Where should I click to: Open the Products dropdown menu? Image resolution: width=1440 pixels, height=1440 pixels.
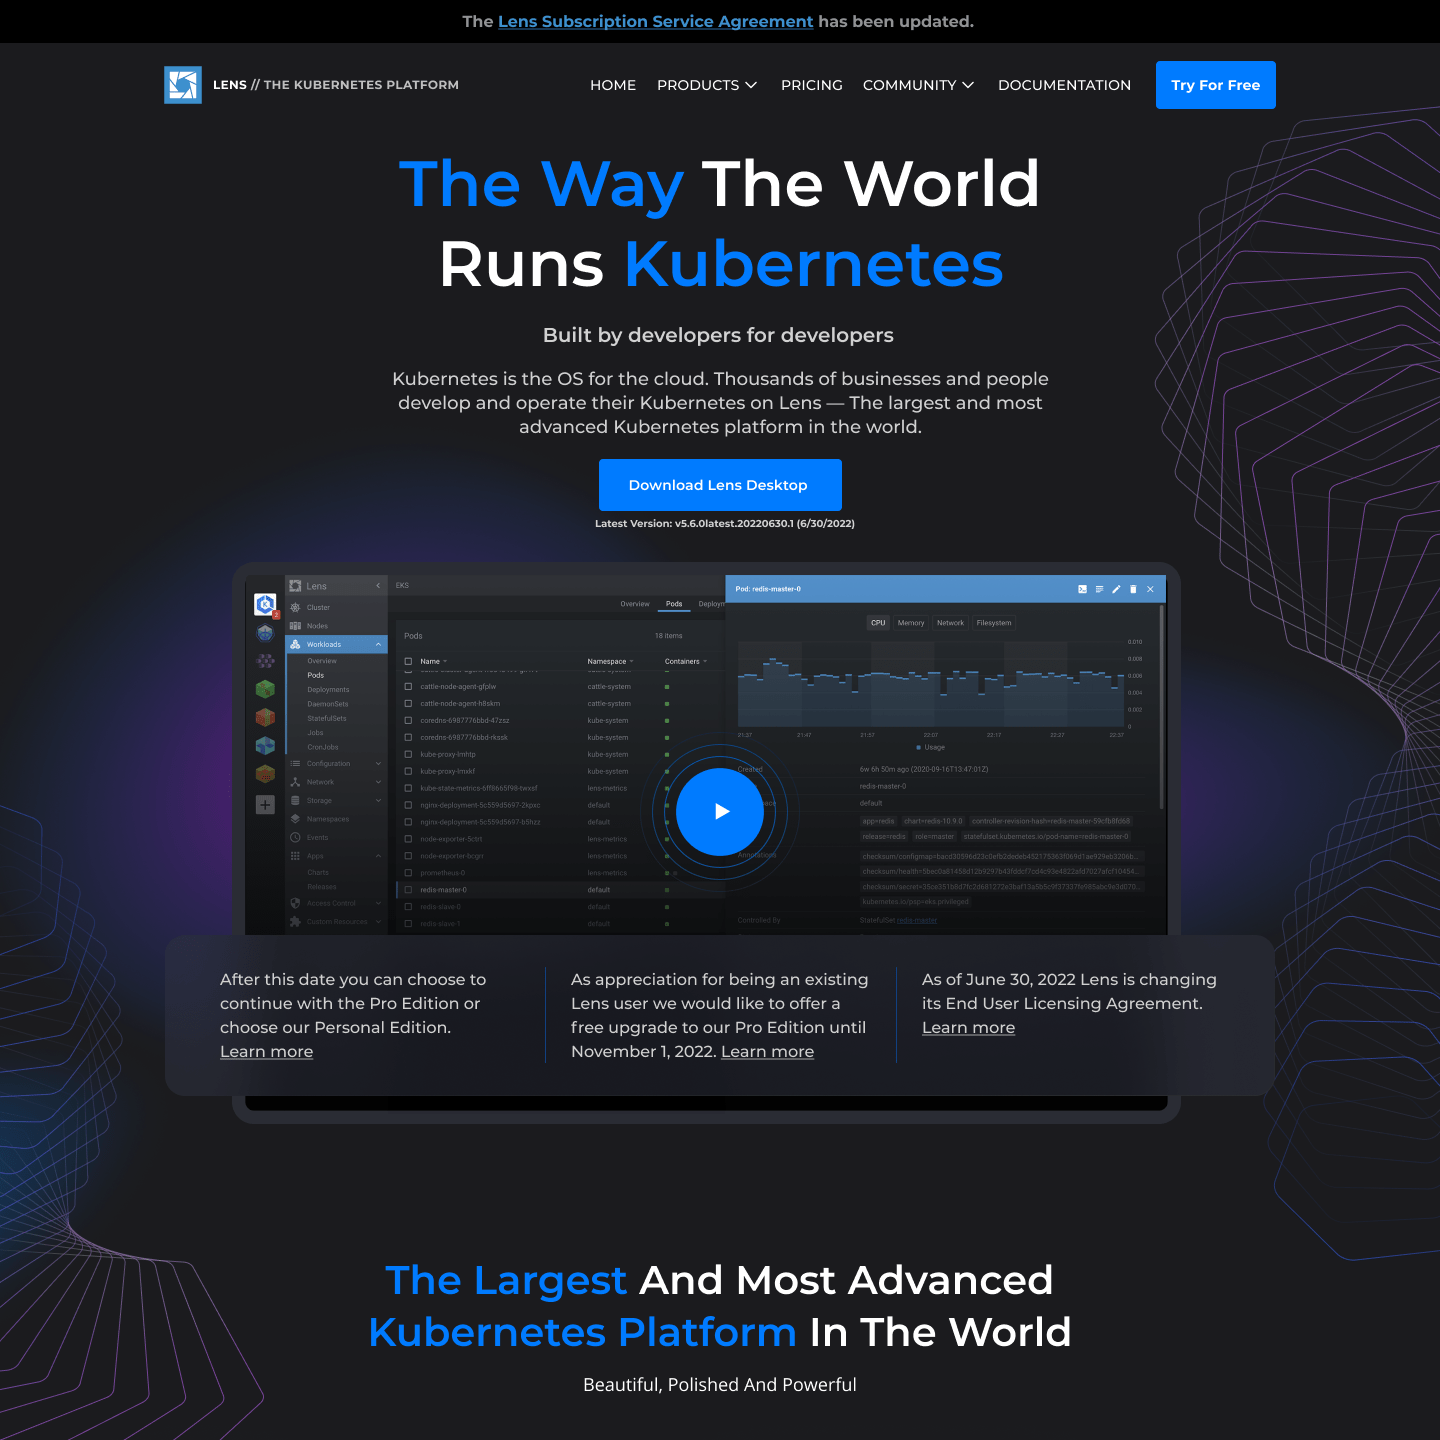click(707, 85)
